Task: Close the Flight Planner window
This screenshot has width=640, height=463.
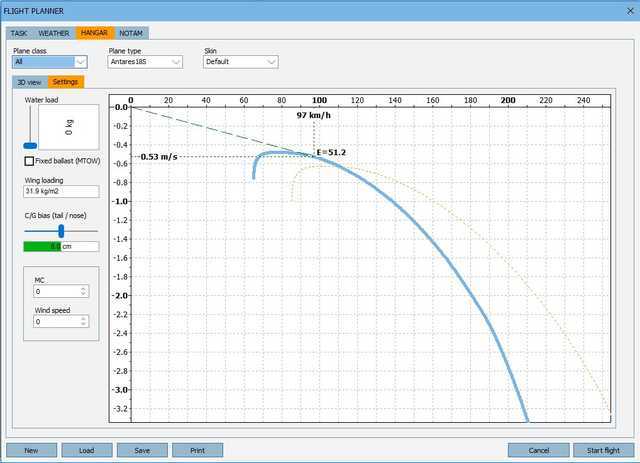Action: point(630,11)
